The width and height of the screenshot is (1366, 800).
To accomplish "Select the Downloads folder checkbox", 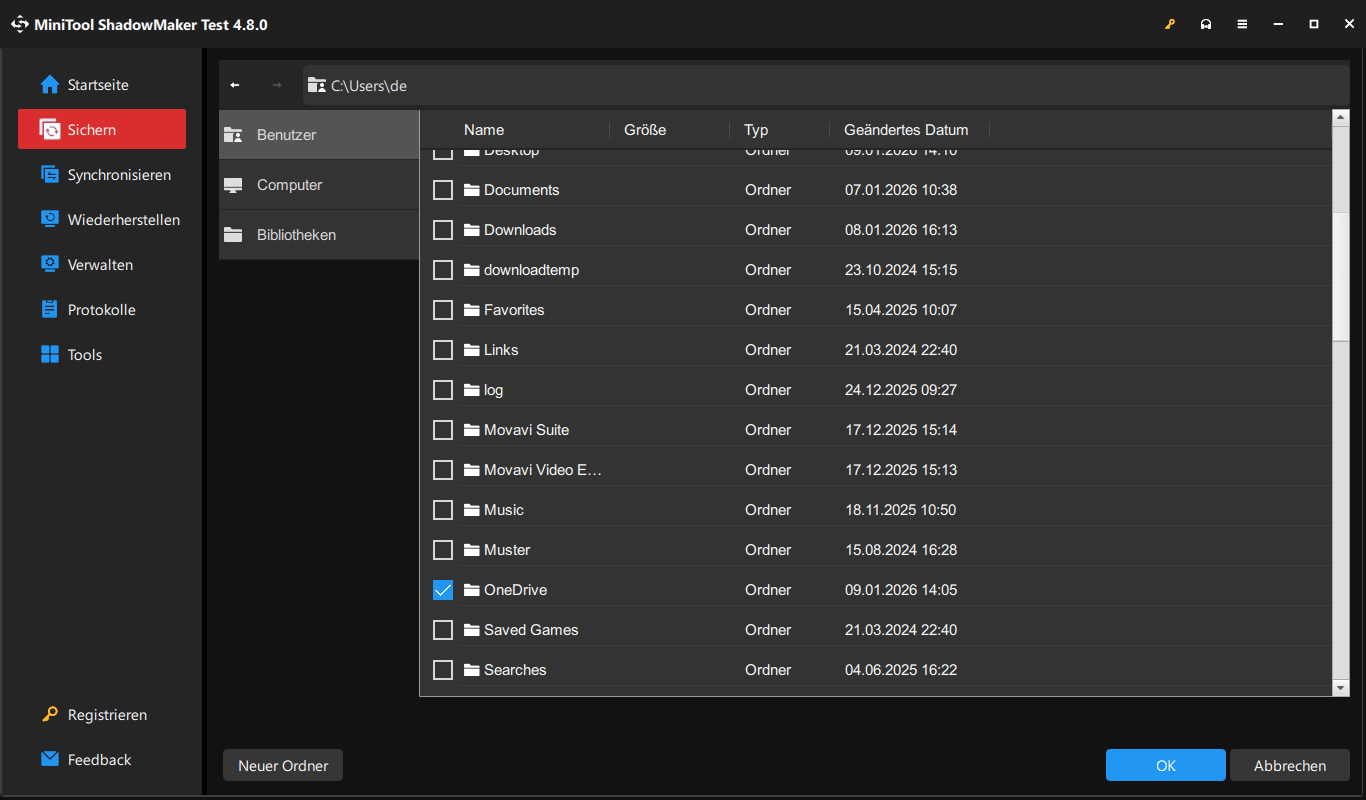I will 443,229.
